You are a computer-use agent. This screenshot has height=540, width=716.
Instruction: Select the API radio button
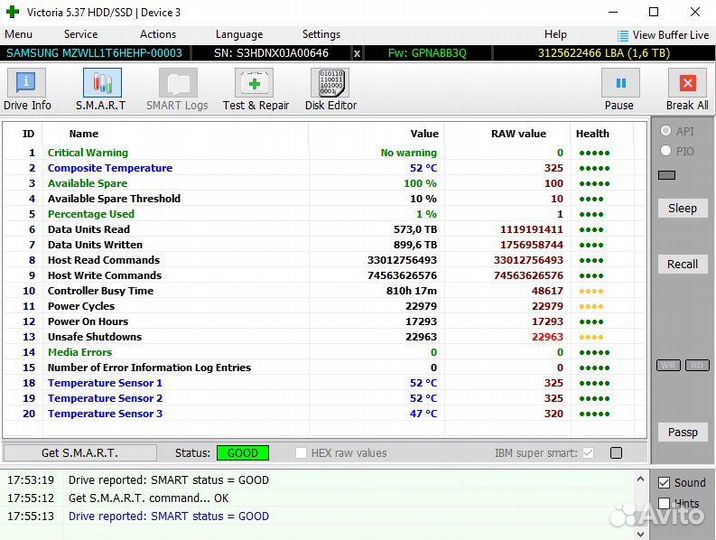pos(666,131)
